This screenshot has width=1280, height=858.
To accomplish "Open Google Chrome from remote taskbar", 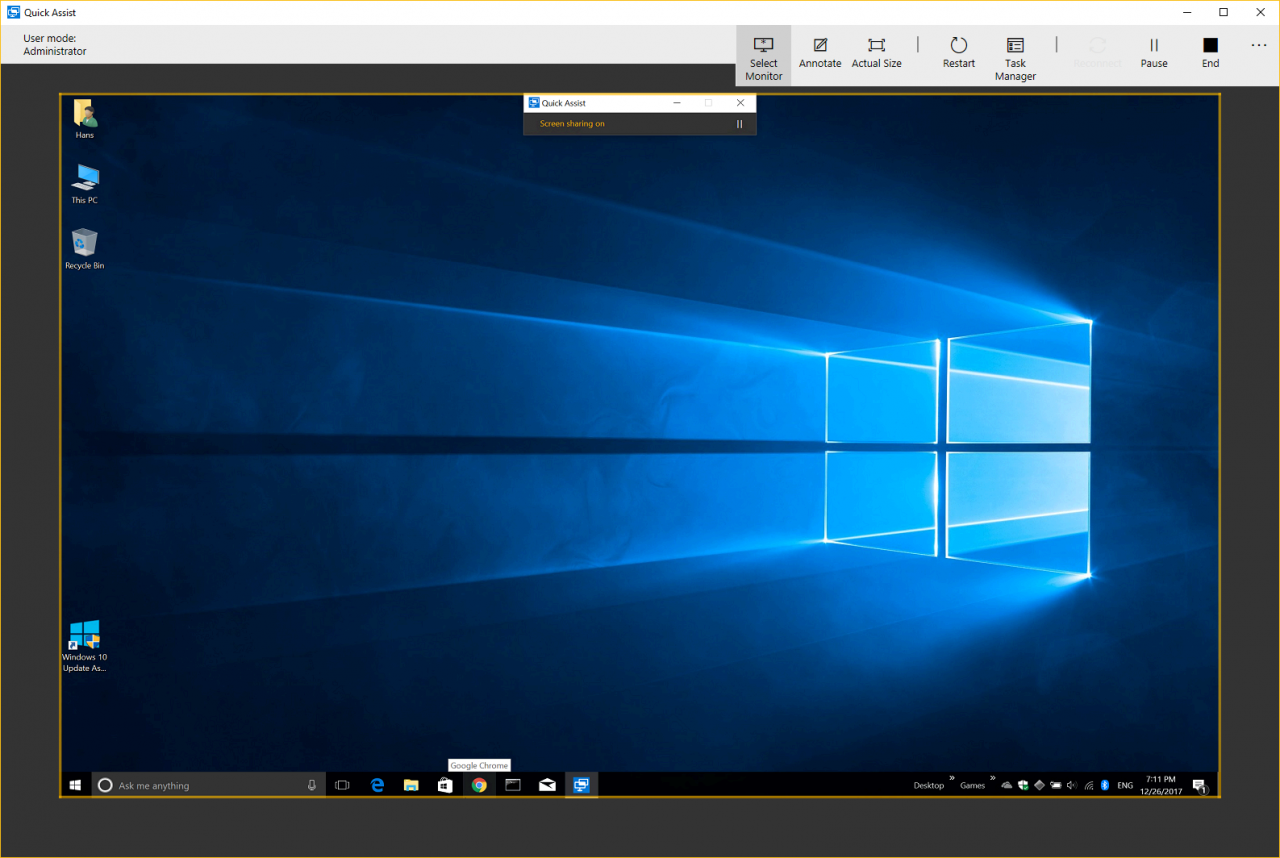I will tap(478, 785).
